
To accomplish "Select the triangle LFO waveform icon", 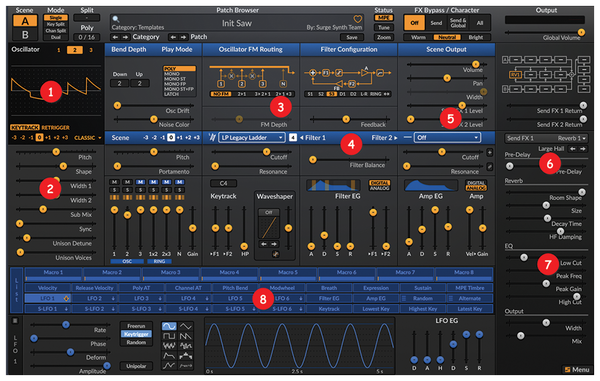I will pyautogui.click(x=186, y=326).
